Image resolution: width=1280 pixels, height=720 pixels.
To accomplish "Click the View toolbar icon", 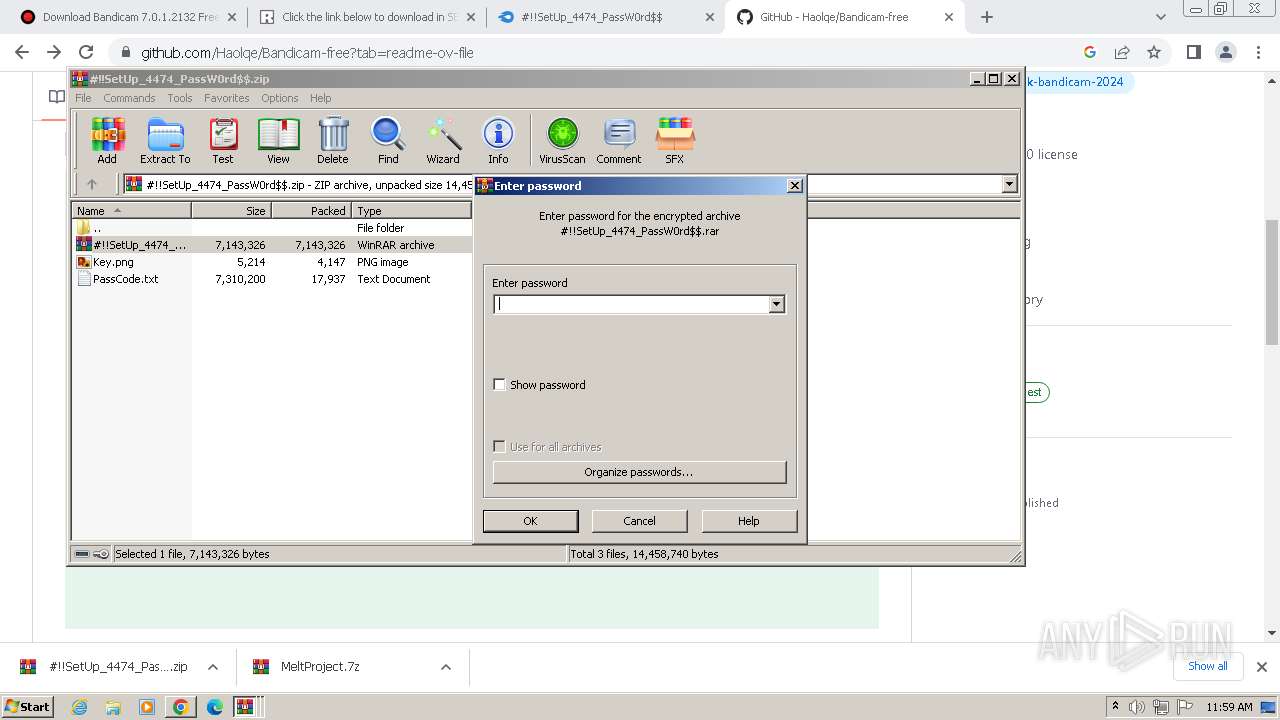I will [278, 140].
